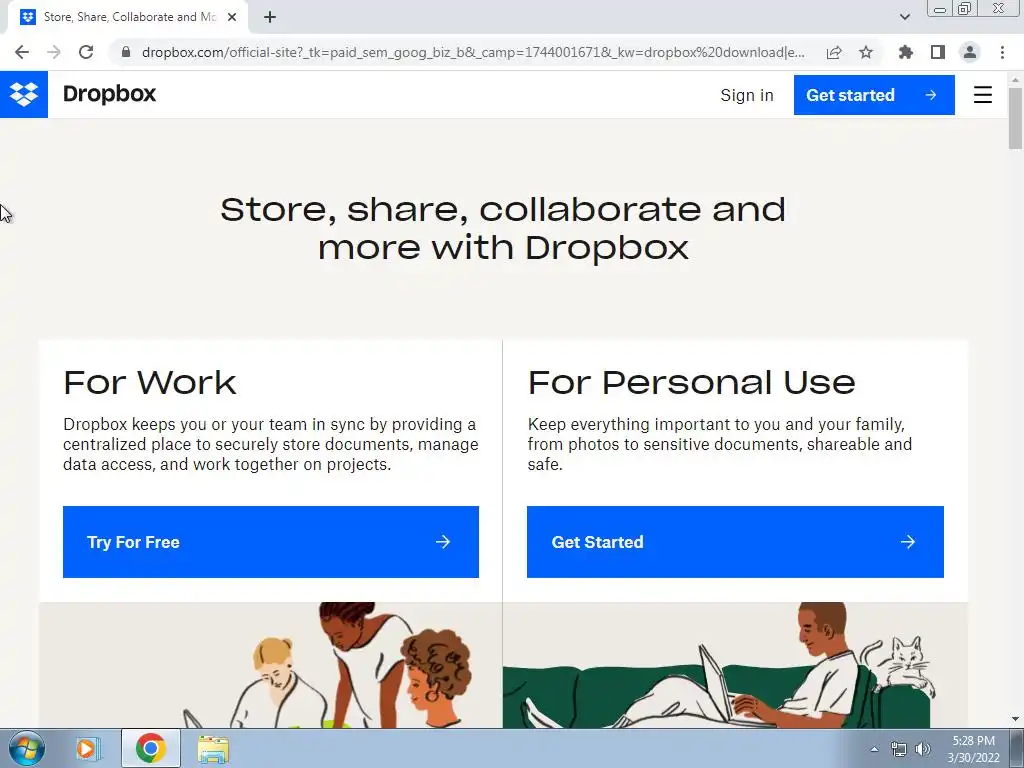Click the Get started header button
This screenshot has height=768, width=1024.
(874, 95)
